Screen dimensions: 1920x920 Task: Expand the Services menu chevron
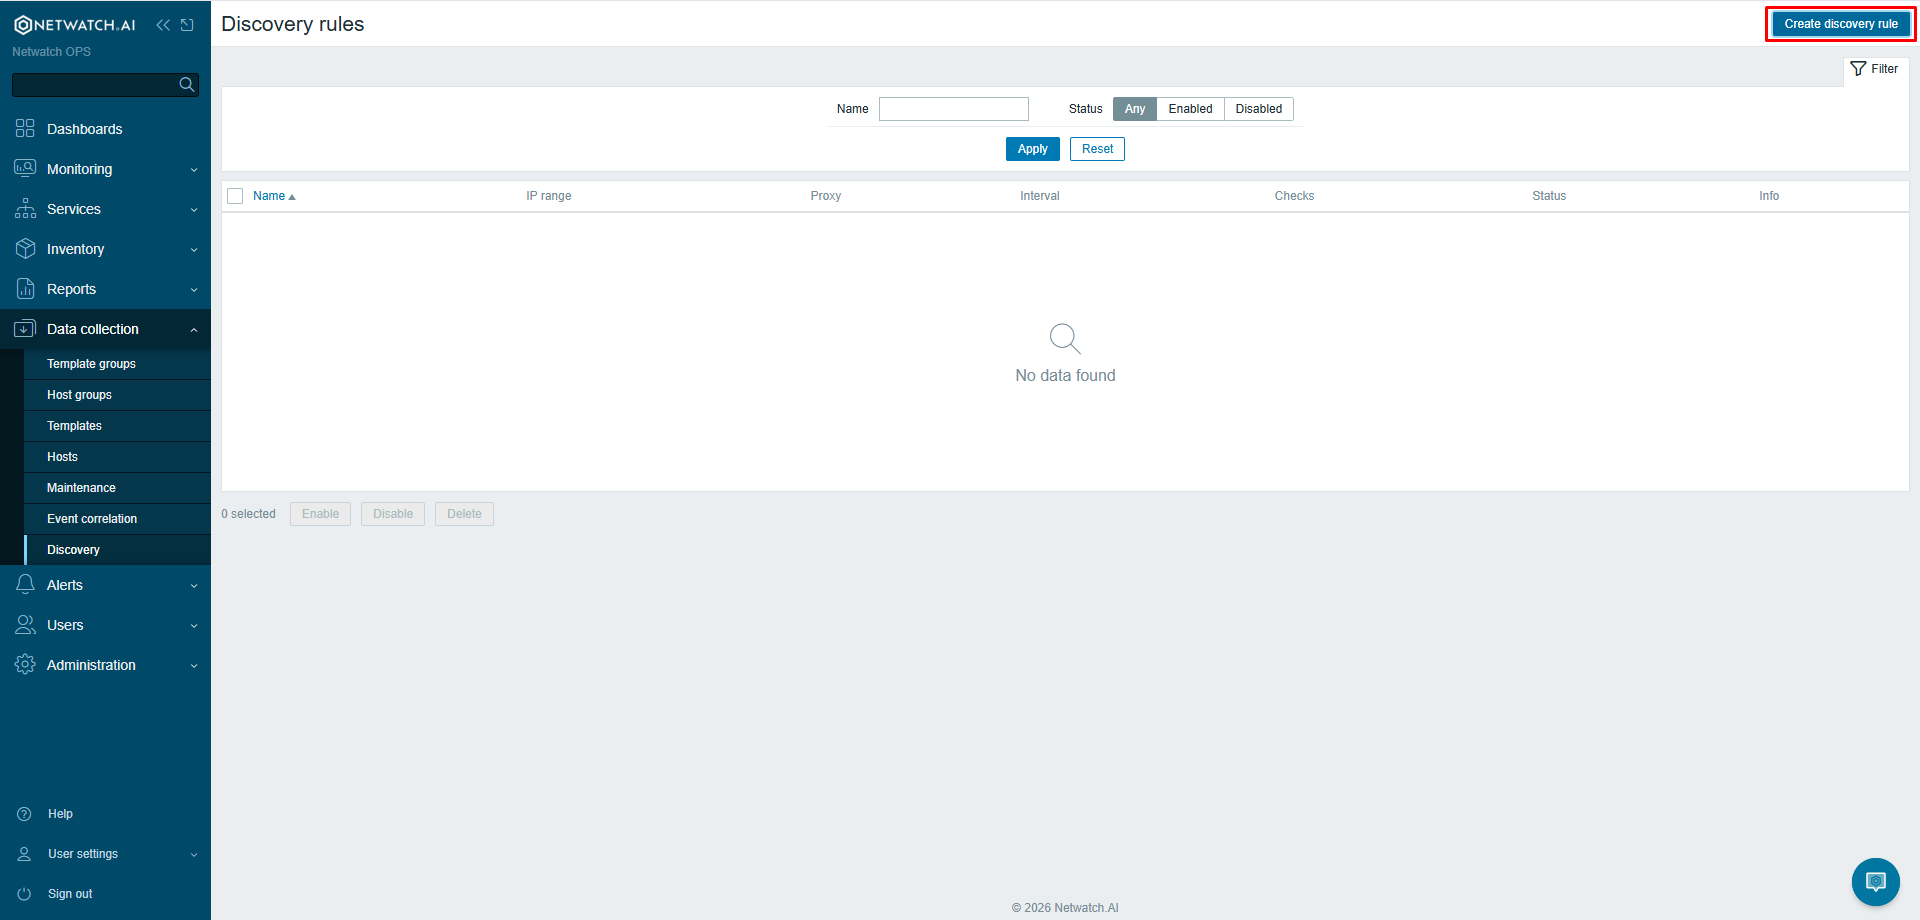tap(194, 210)
